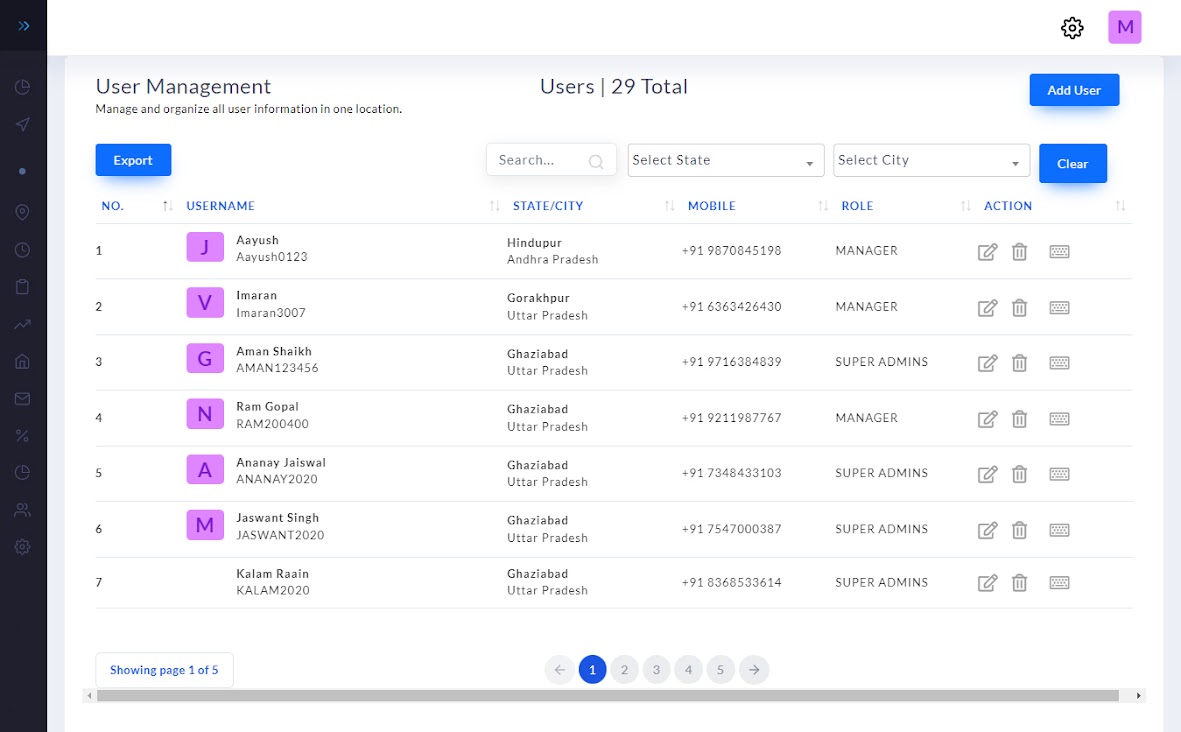Expand the sidebar with double-chevron icon

[x=24, y=26]
